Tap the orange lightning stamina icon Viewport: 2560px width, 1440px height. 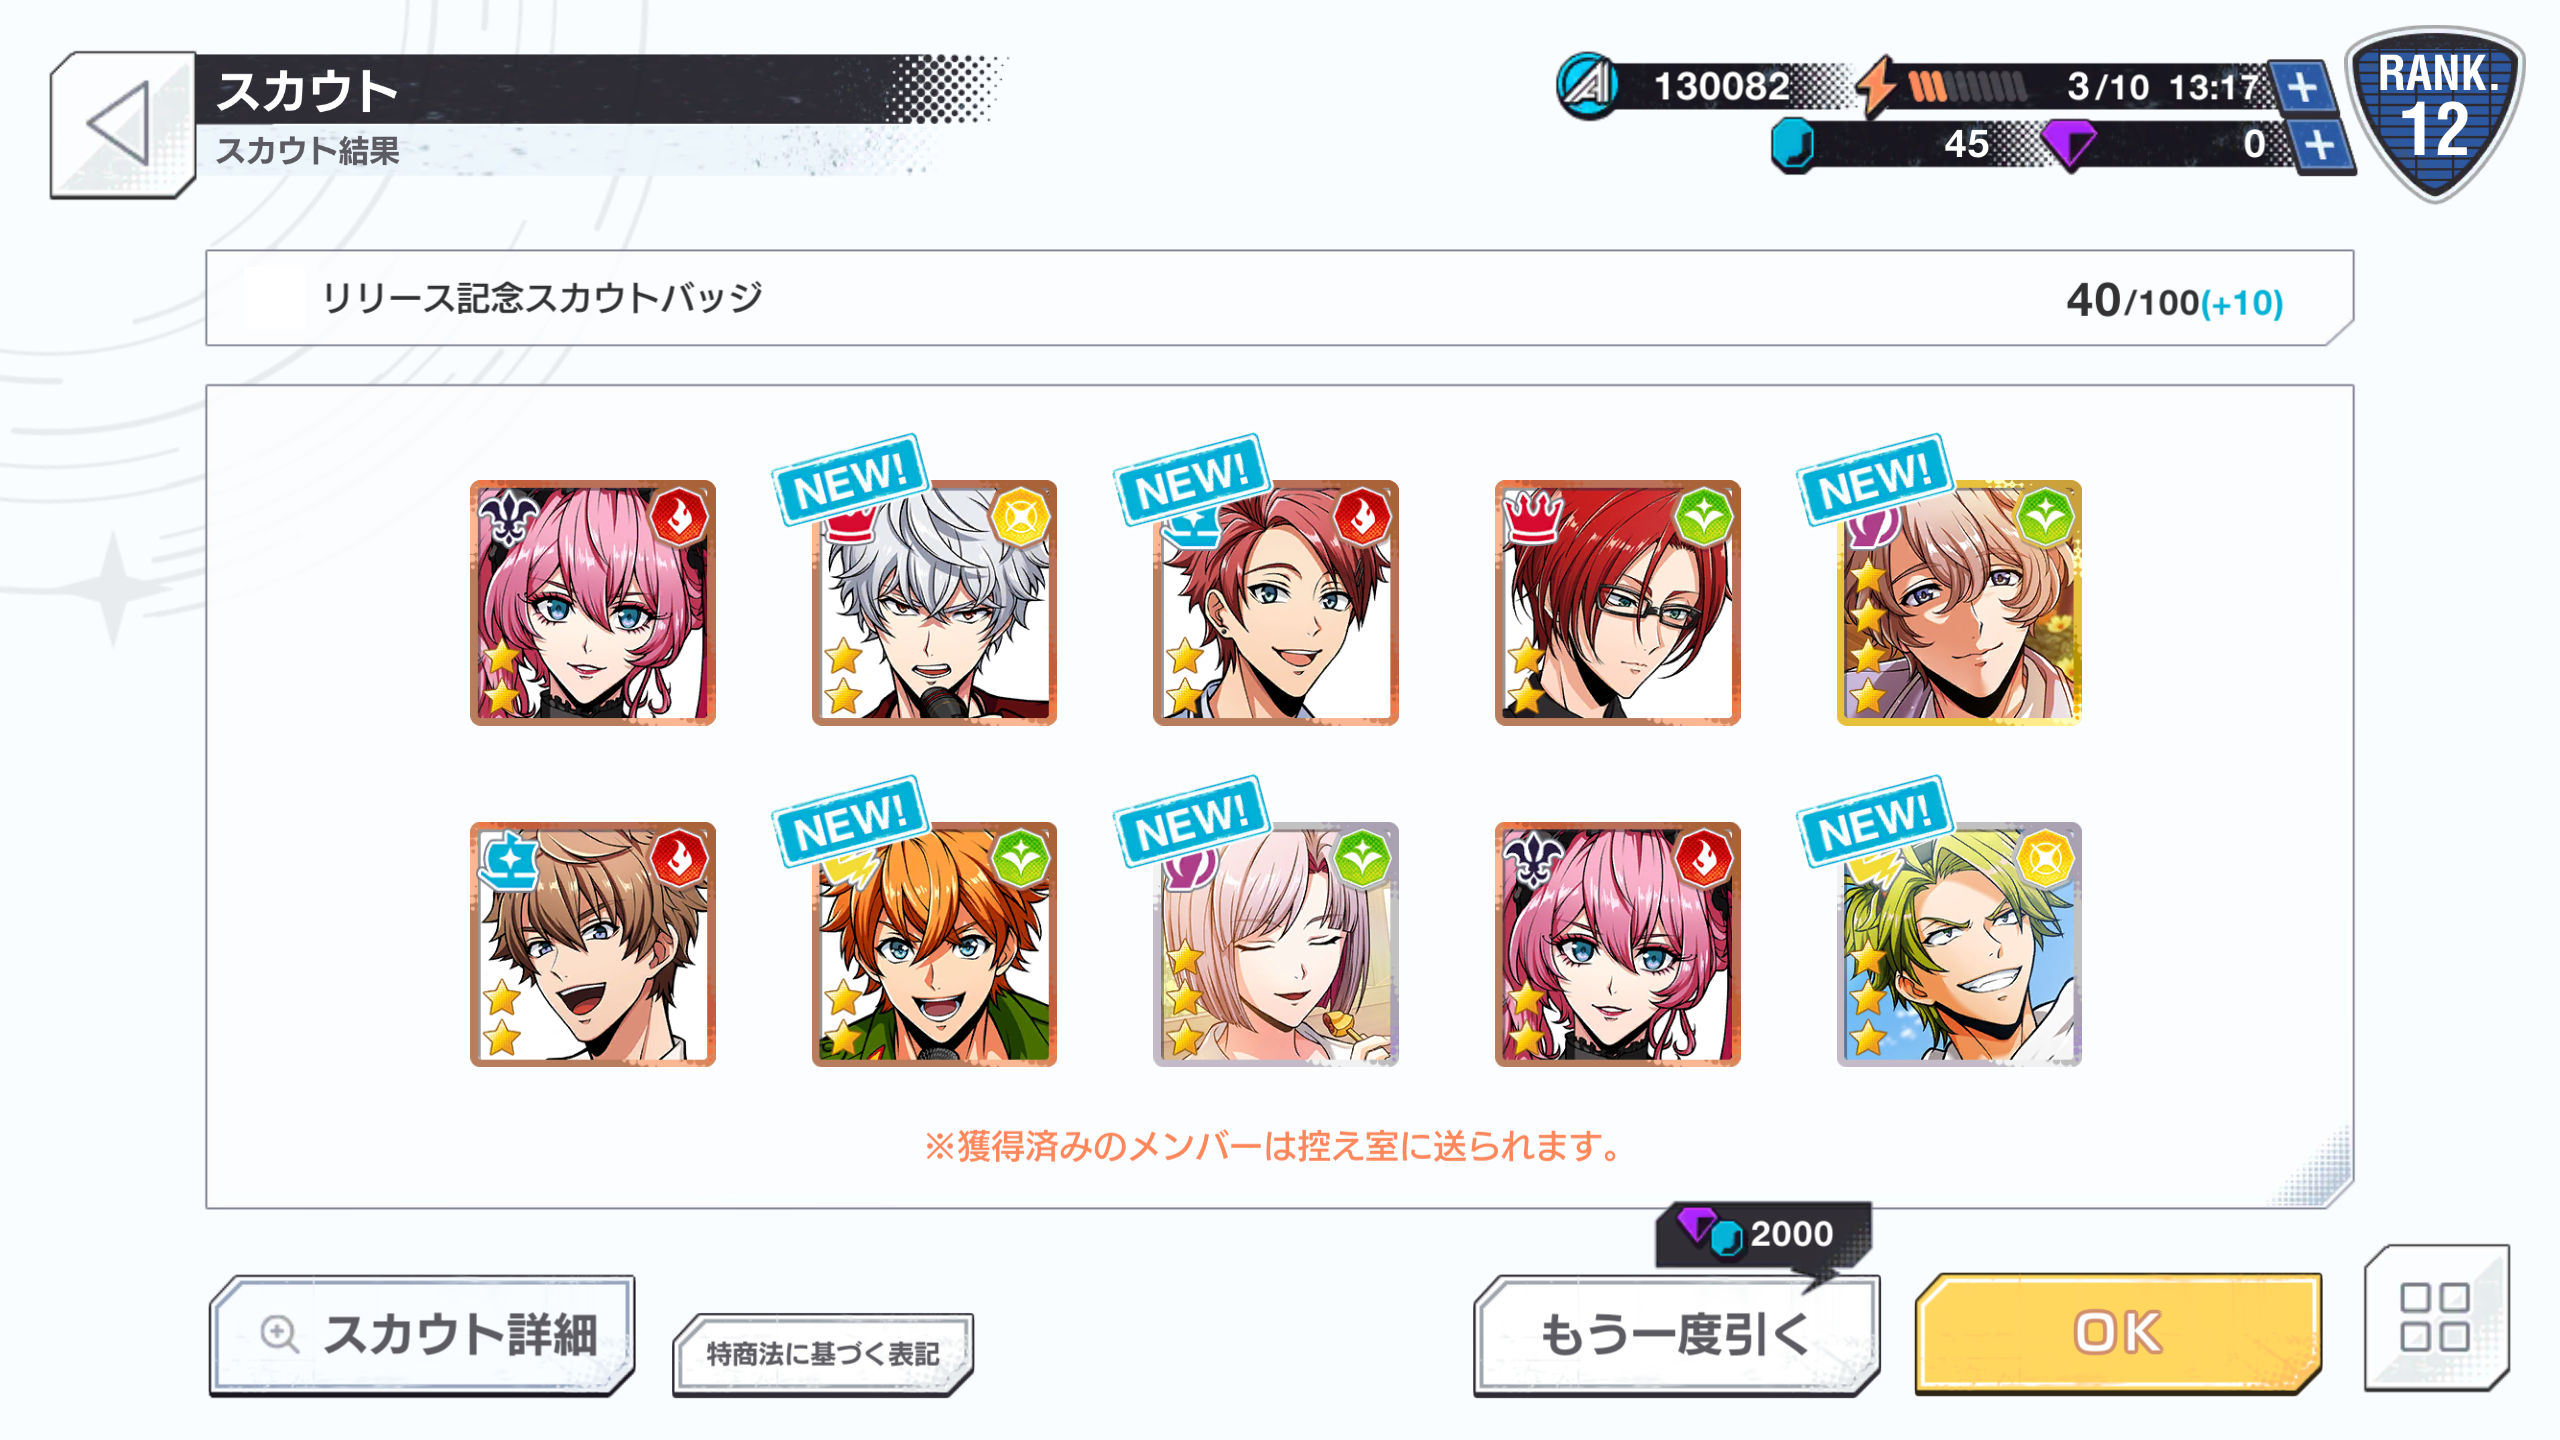click(x=1878, y=86)
